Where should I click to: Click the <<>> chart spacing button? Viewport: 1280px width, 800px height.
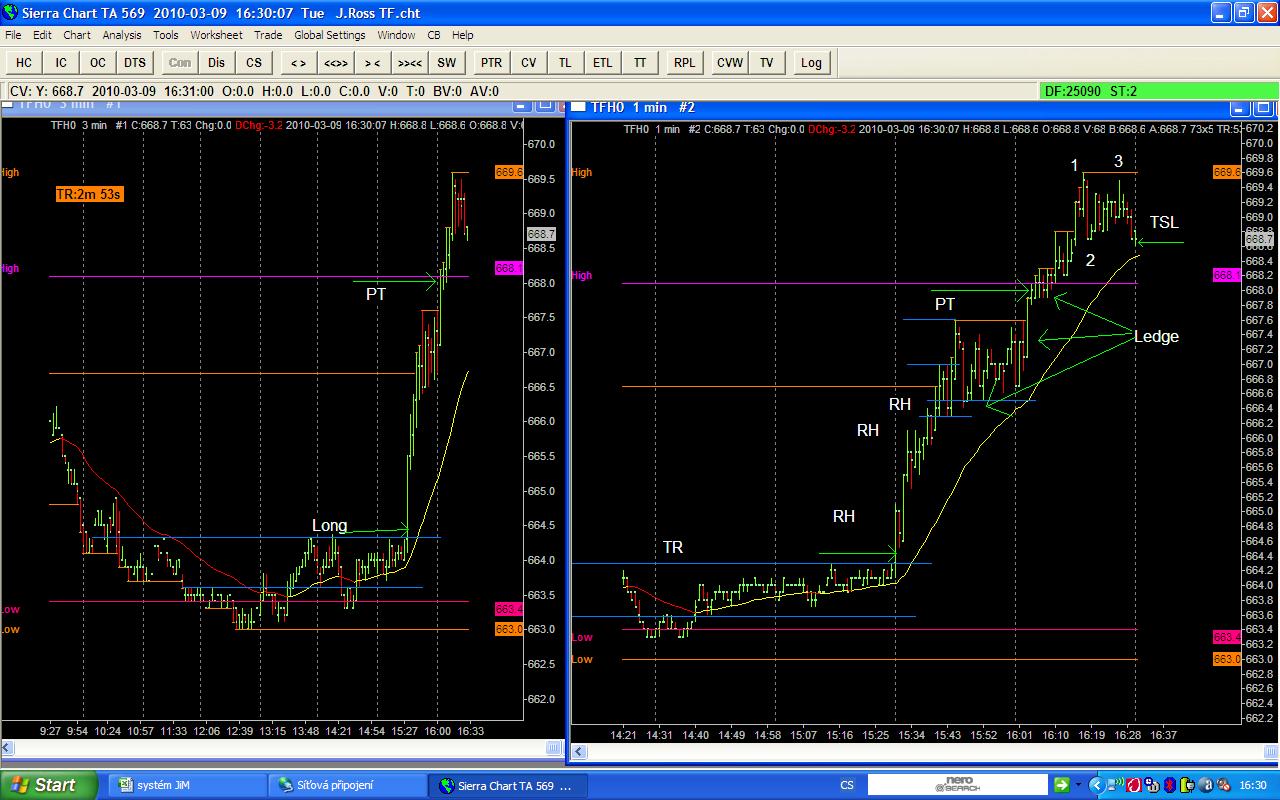(335, 62)
